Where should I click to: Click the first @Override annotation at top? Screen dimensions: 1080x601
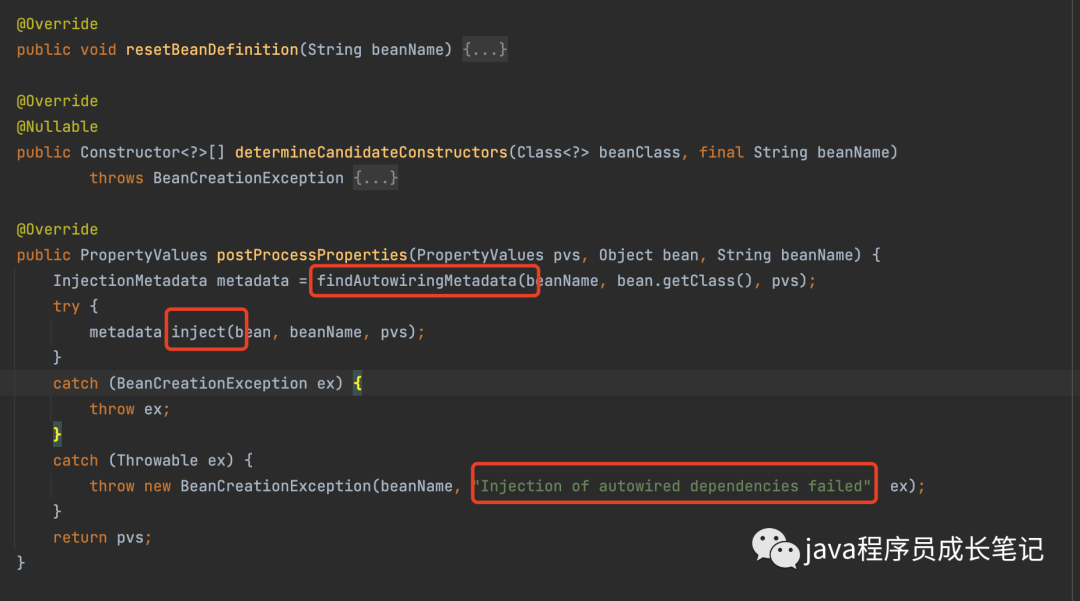57,23
